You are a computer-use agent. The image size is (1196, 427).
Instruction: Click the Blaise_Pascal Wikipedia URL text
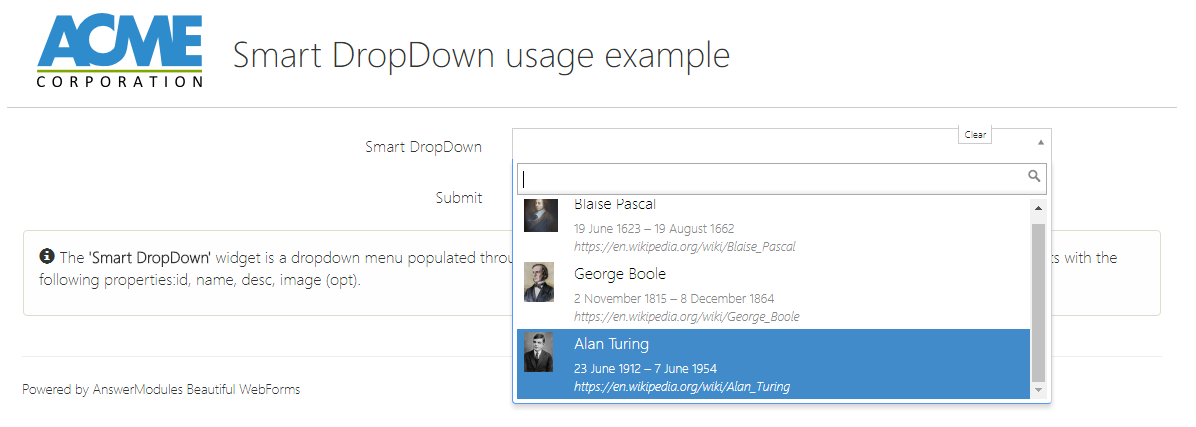coord(685,247)
